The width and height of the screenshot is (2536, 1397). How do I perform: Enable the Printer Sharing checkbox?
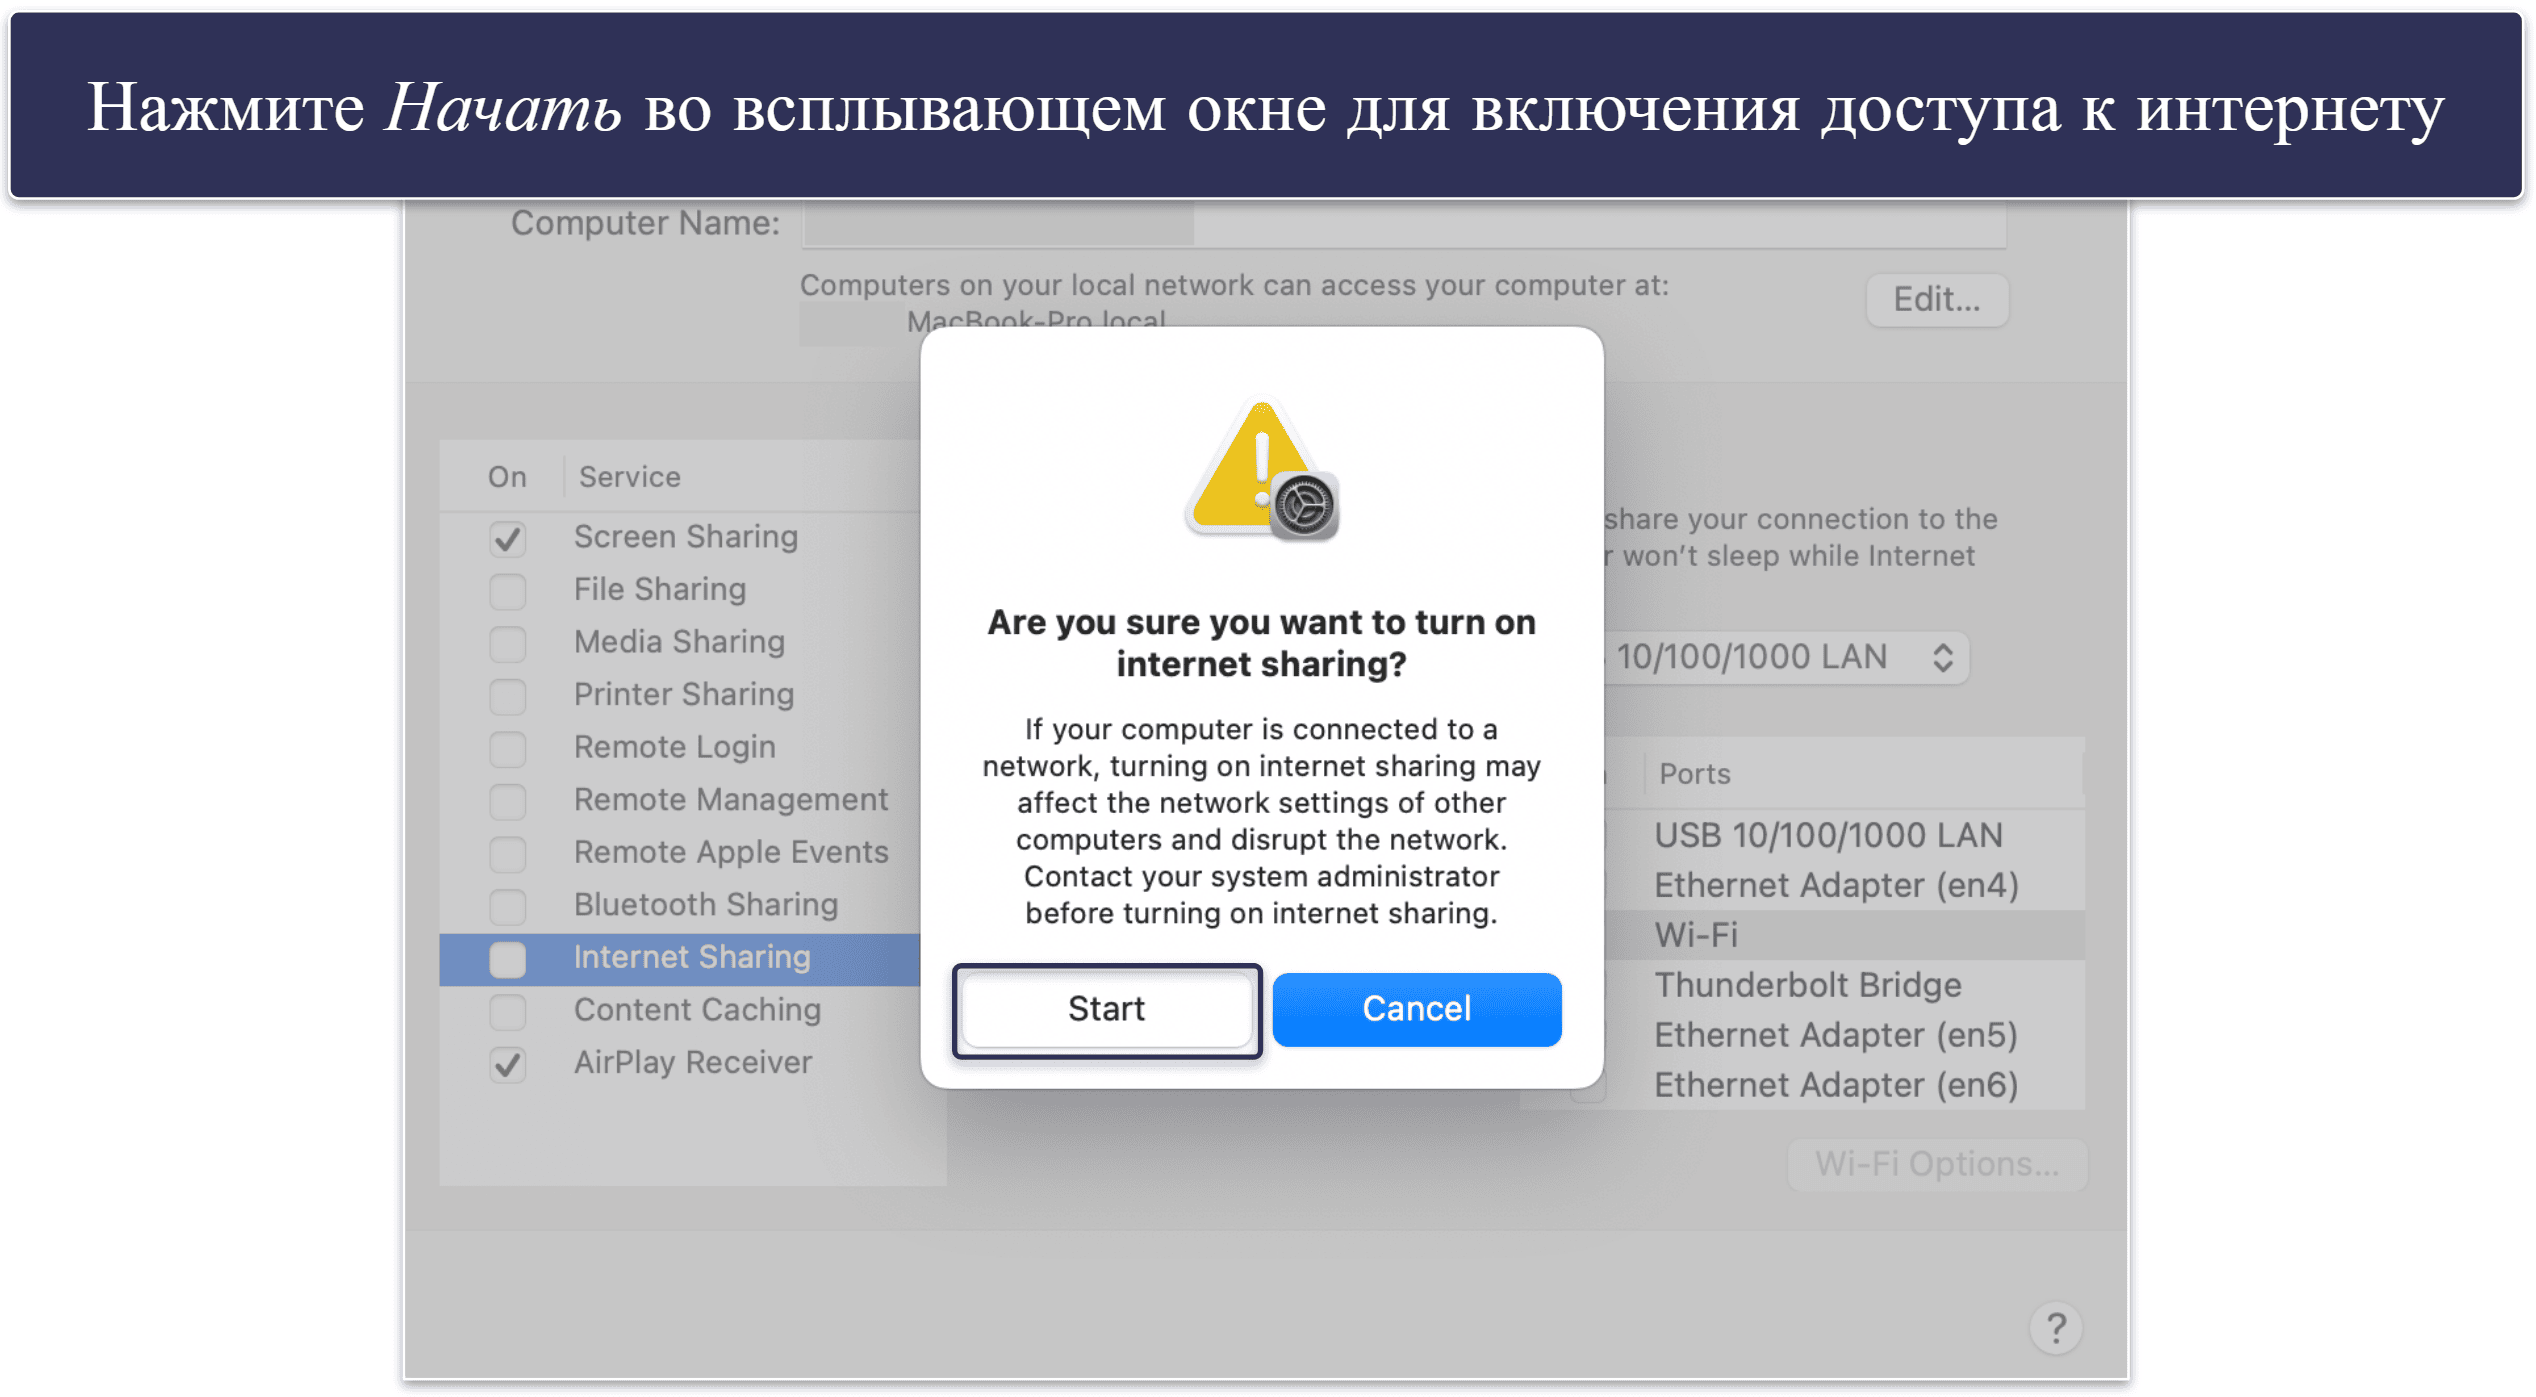(507, 696)
